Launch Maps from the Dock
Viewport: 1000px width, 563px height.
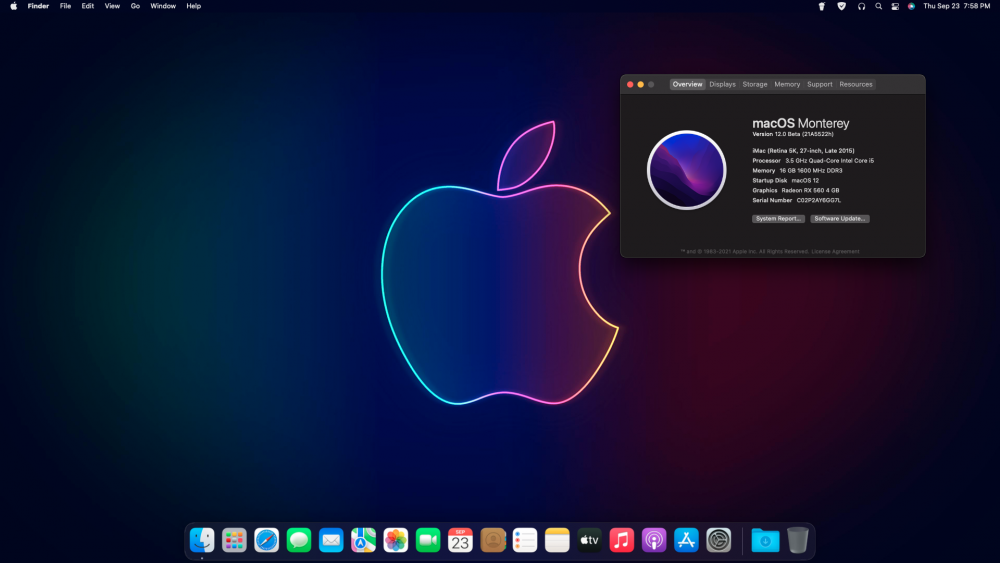[363, 540]
